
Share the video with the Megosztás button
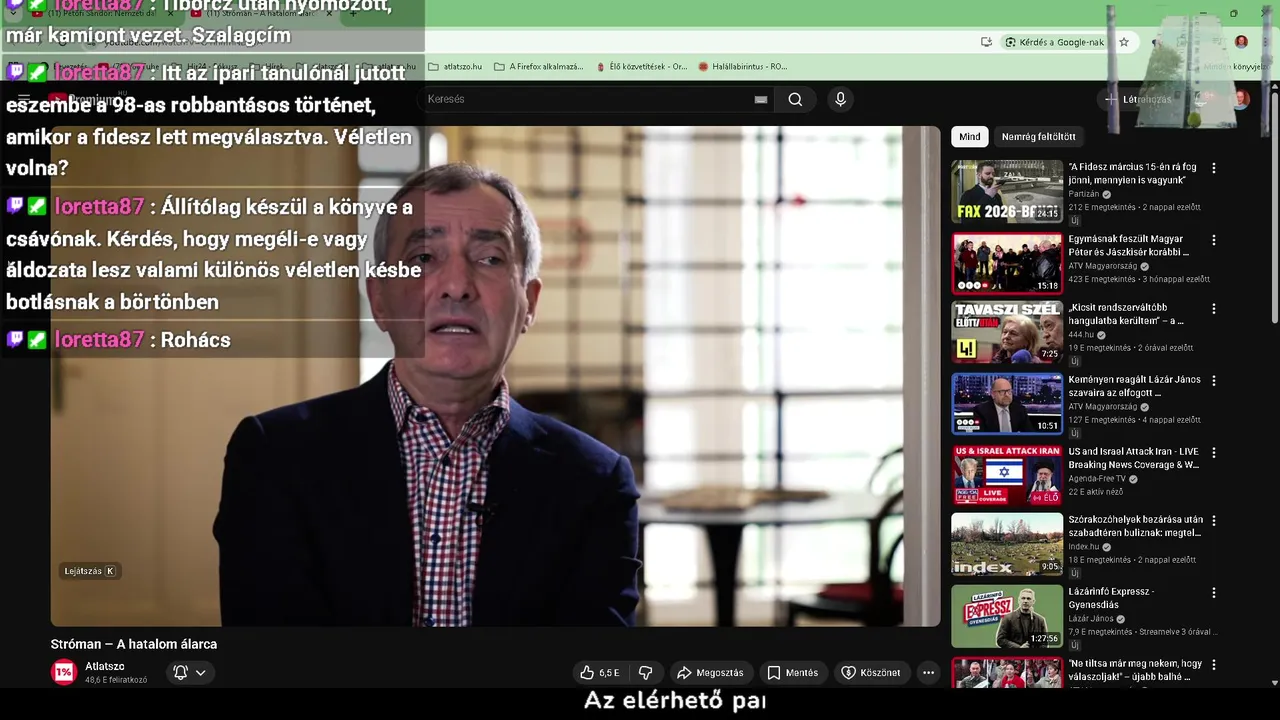[x=710, y=673]
